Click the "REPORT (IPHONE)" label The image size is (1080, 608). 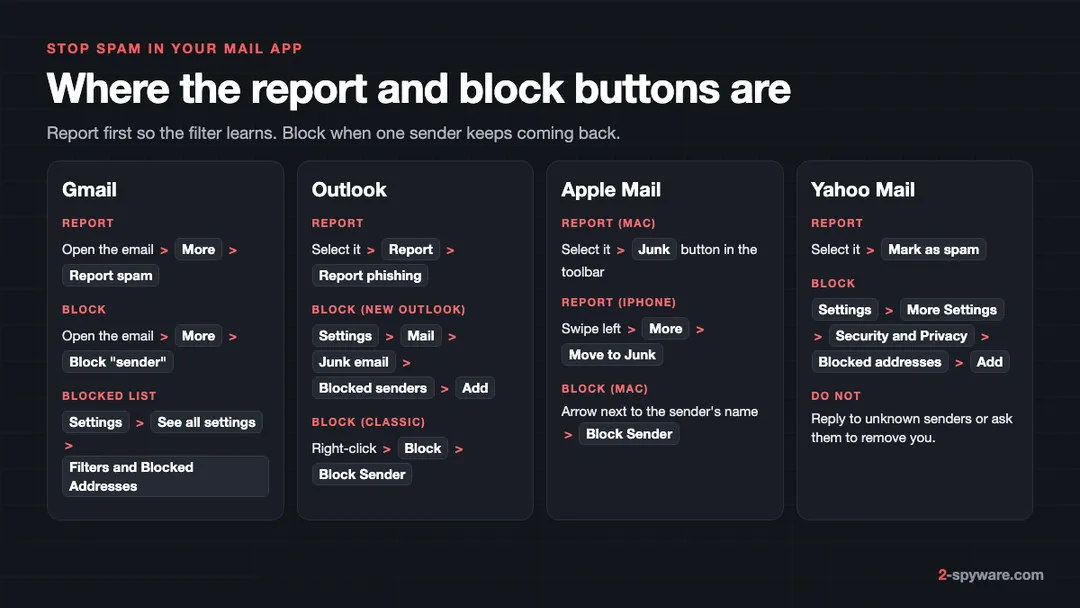tap(619, 302)
